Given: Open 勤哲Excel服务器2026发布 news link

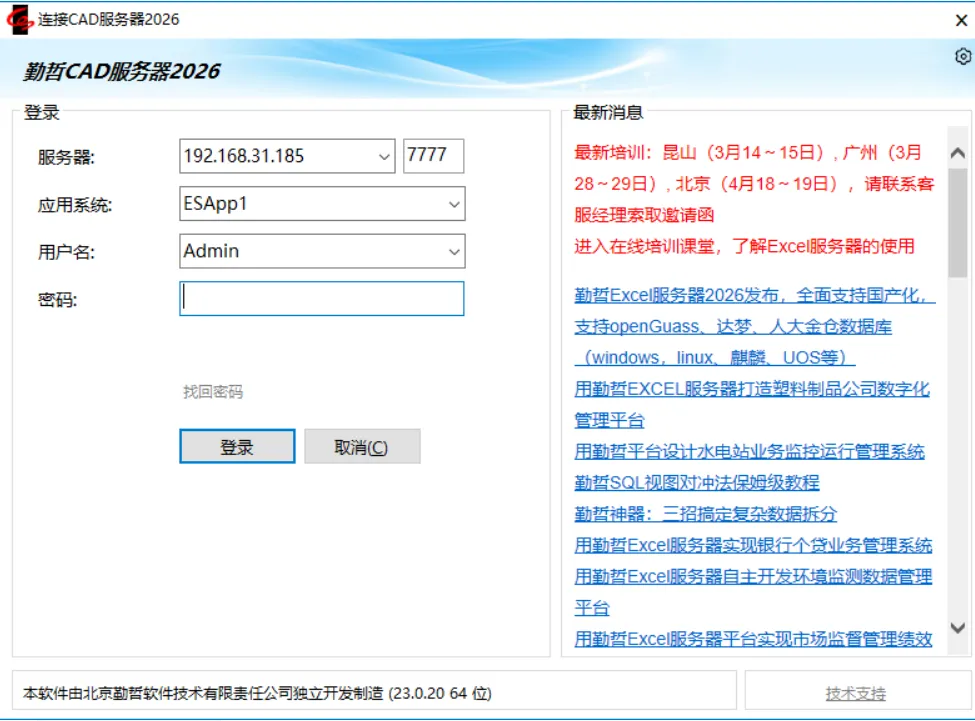Looking at the screenshot, I should tap(754, 326).
